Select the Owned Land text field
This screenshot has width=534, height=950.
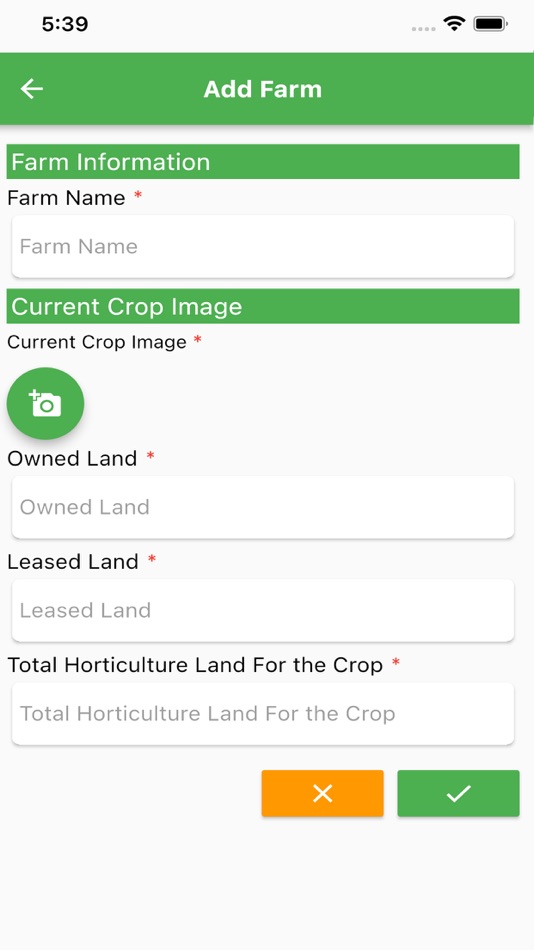263,507
